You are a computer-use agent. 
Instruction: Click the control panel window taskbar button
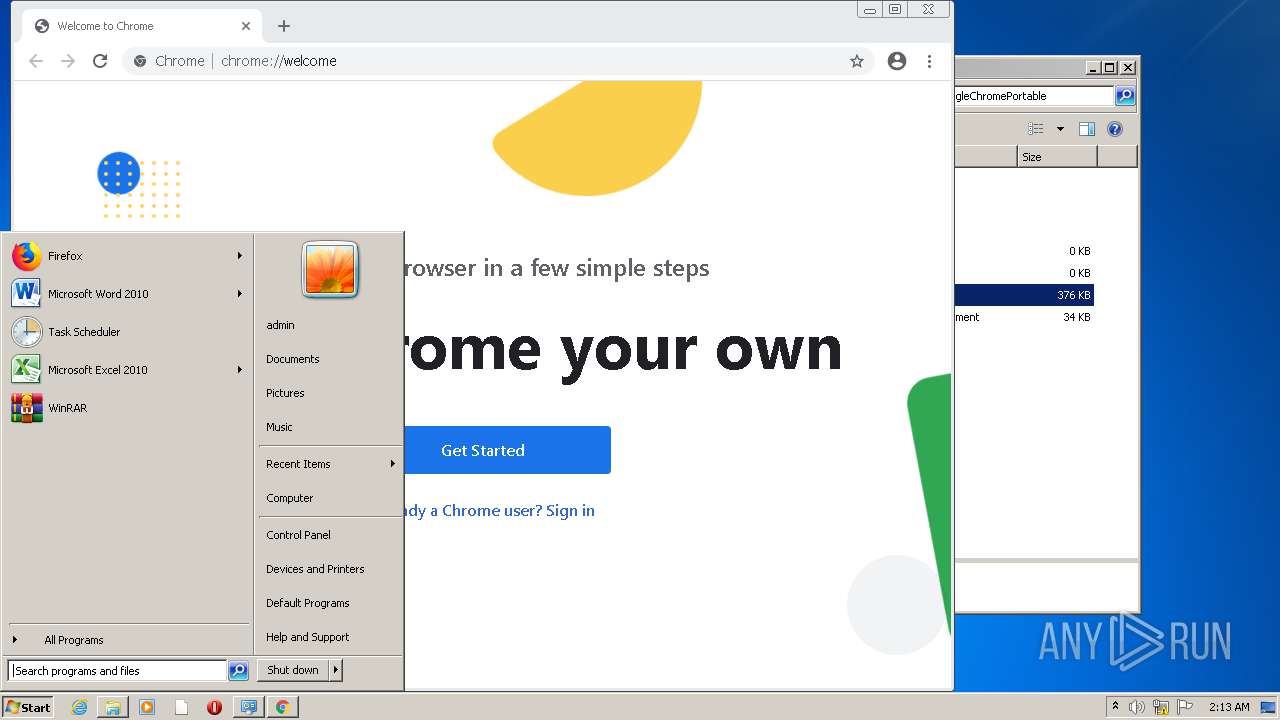(x=249, y=707)
